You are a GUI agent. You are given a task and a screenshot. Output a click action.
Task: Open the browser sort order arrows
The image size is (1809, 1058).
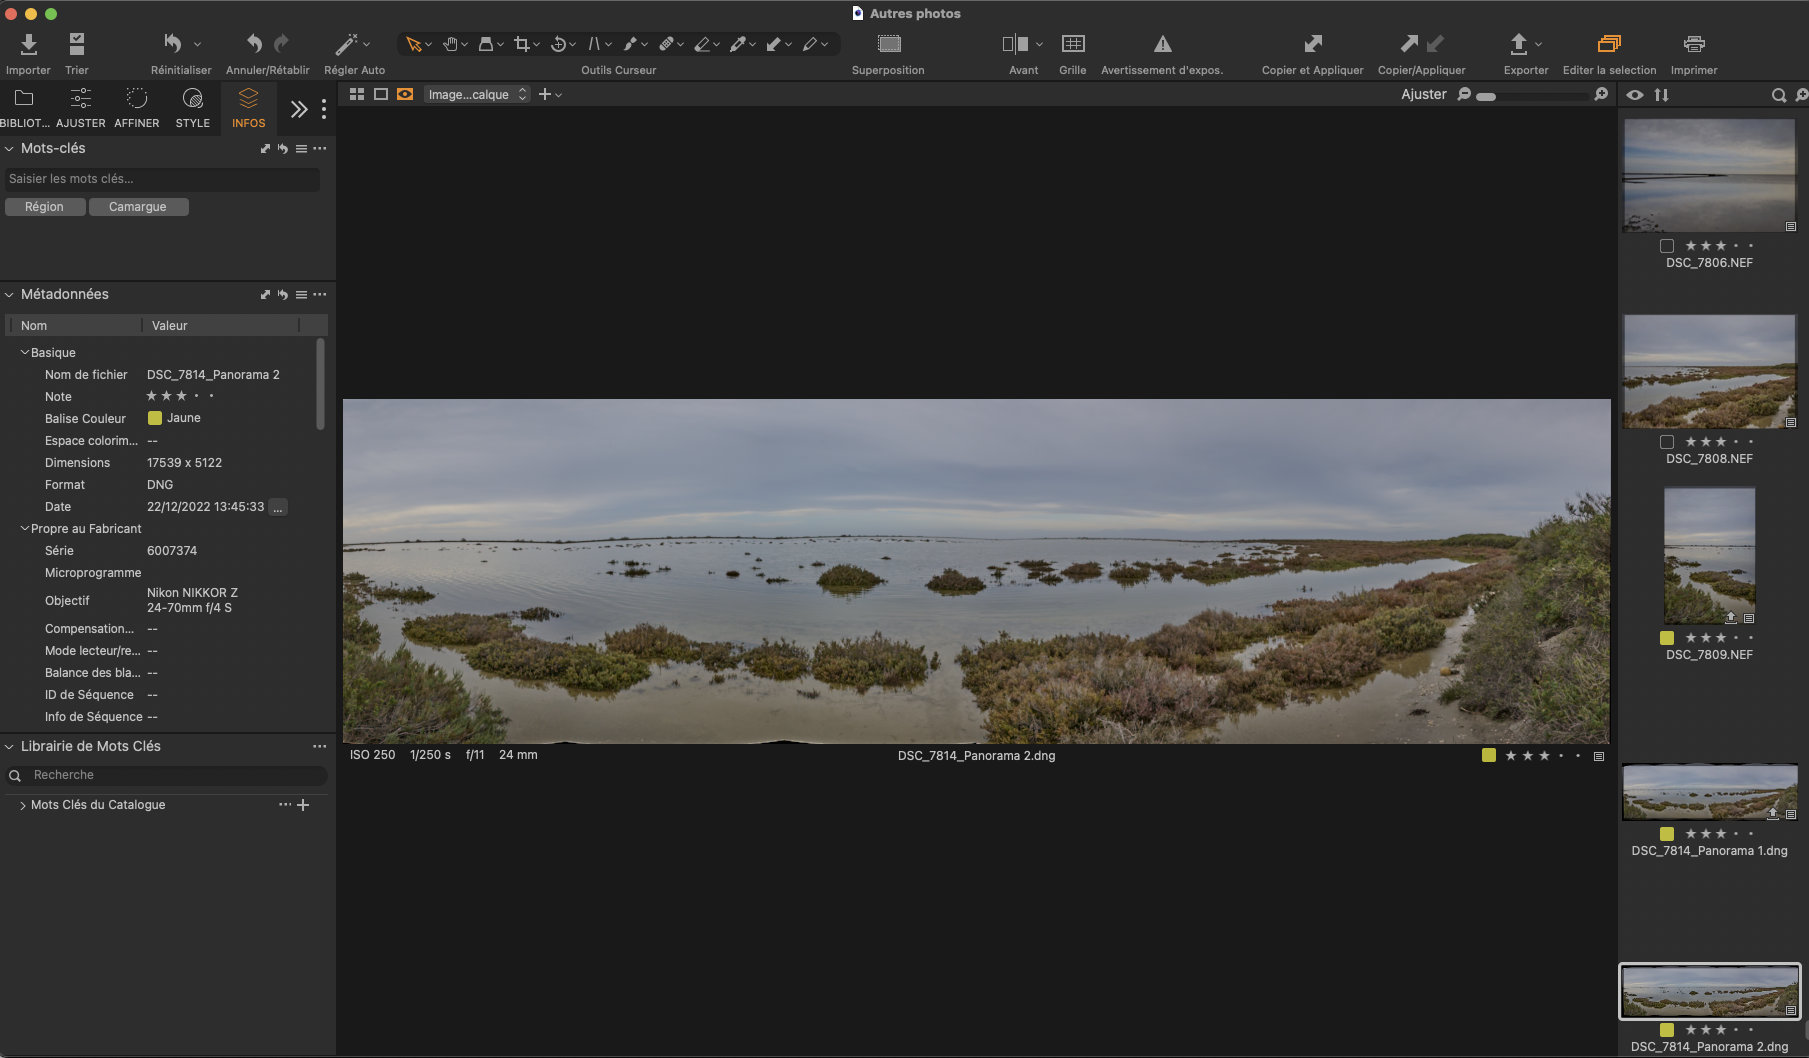[x=1662, y=95]
